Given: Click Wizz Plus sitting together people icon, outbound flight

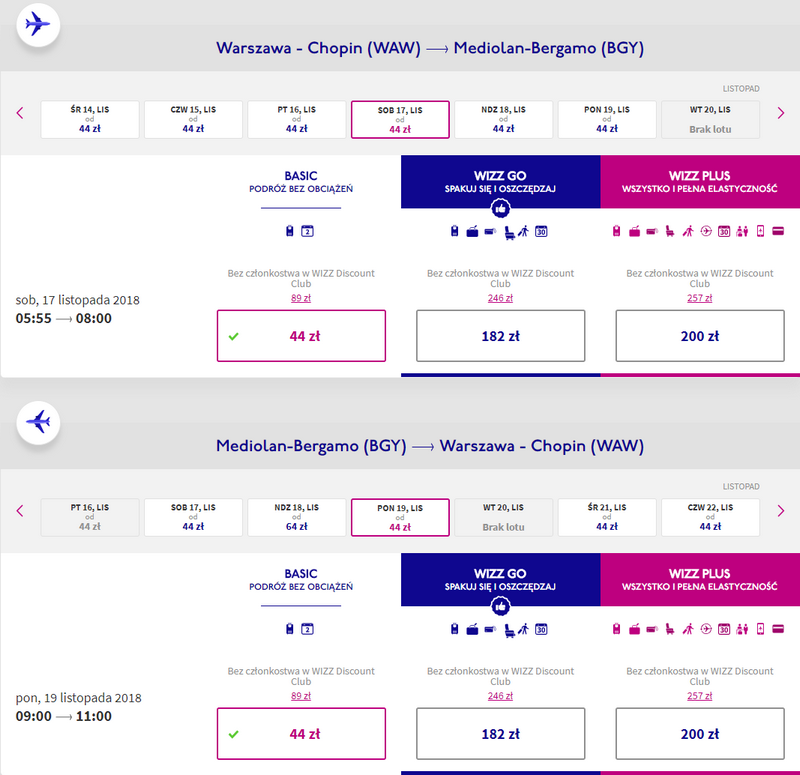Looking at the screenshot, I should (x=742, y=232).
